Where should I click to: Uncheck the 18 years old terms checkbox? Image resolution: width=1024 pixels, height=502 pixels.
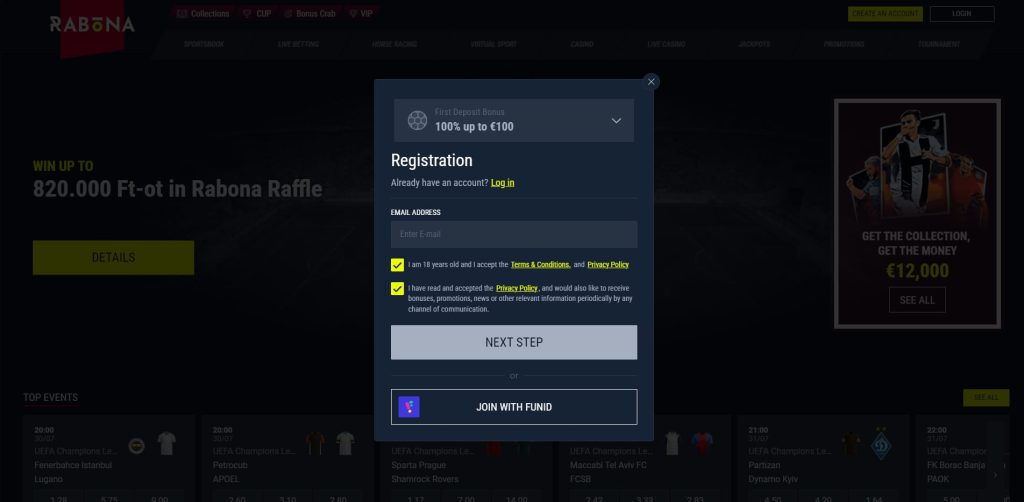397,264
